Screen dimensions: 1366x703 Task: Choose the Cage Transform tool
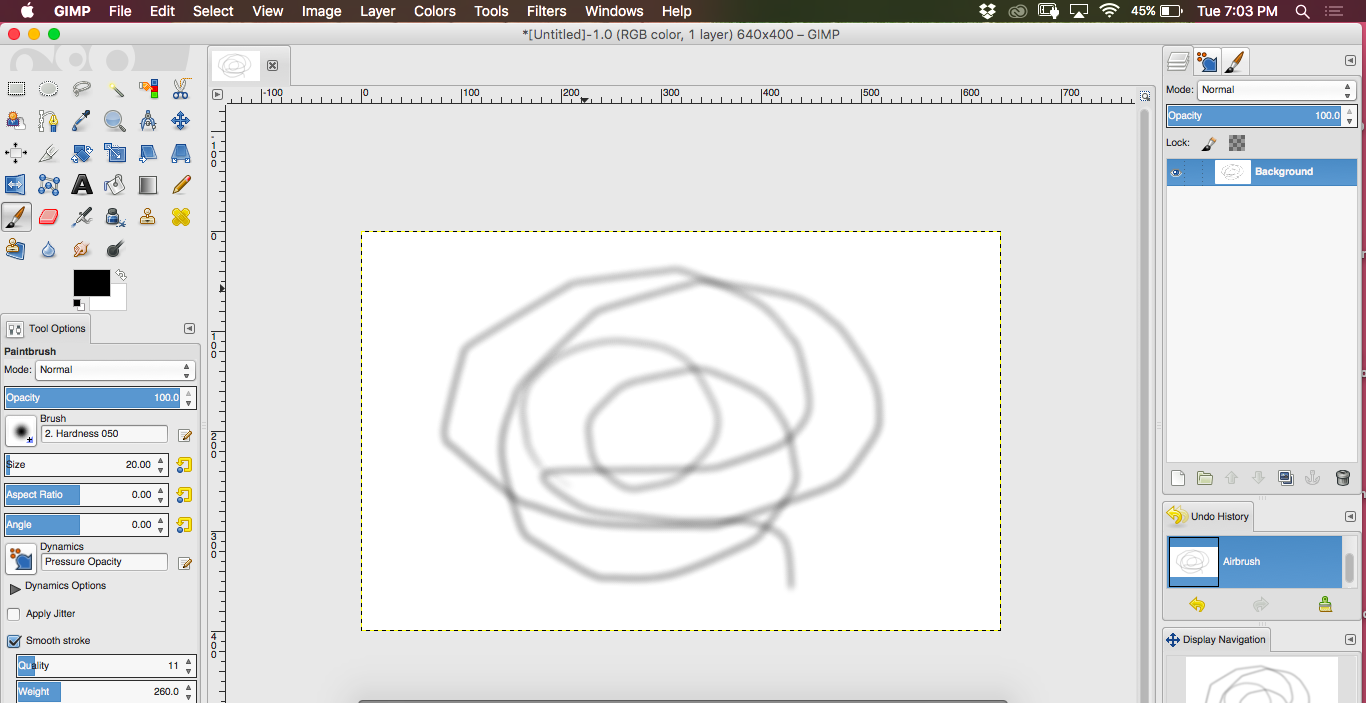[49, 185]
